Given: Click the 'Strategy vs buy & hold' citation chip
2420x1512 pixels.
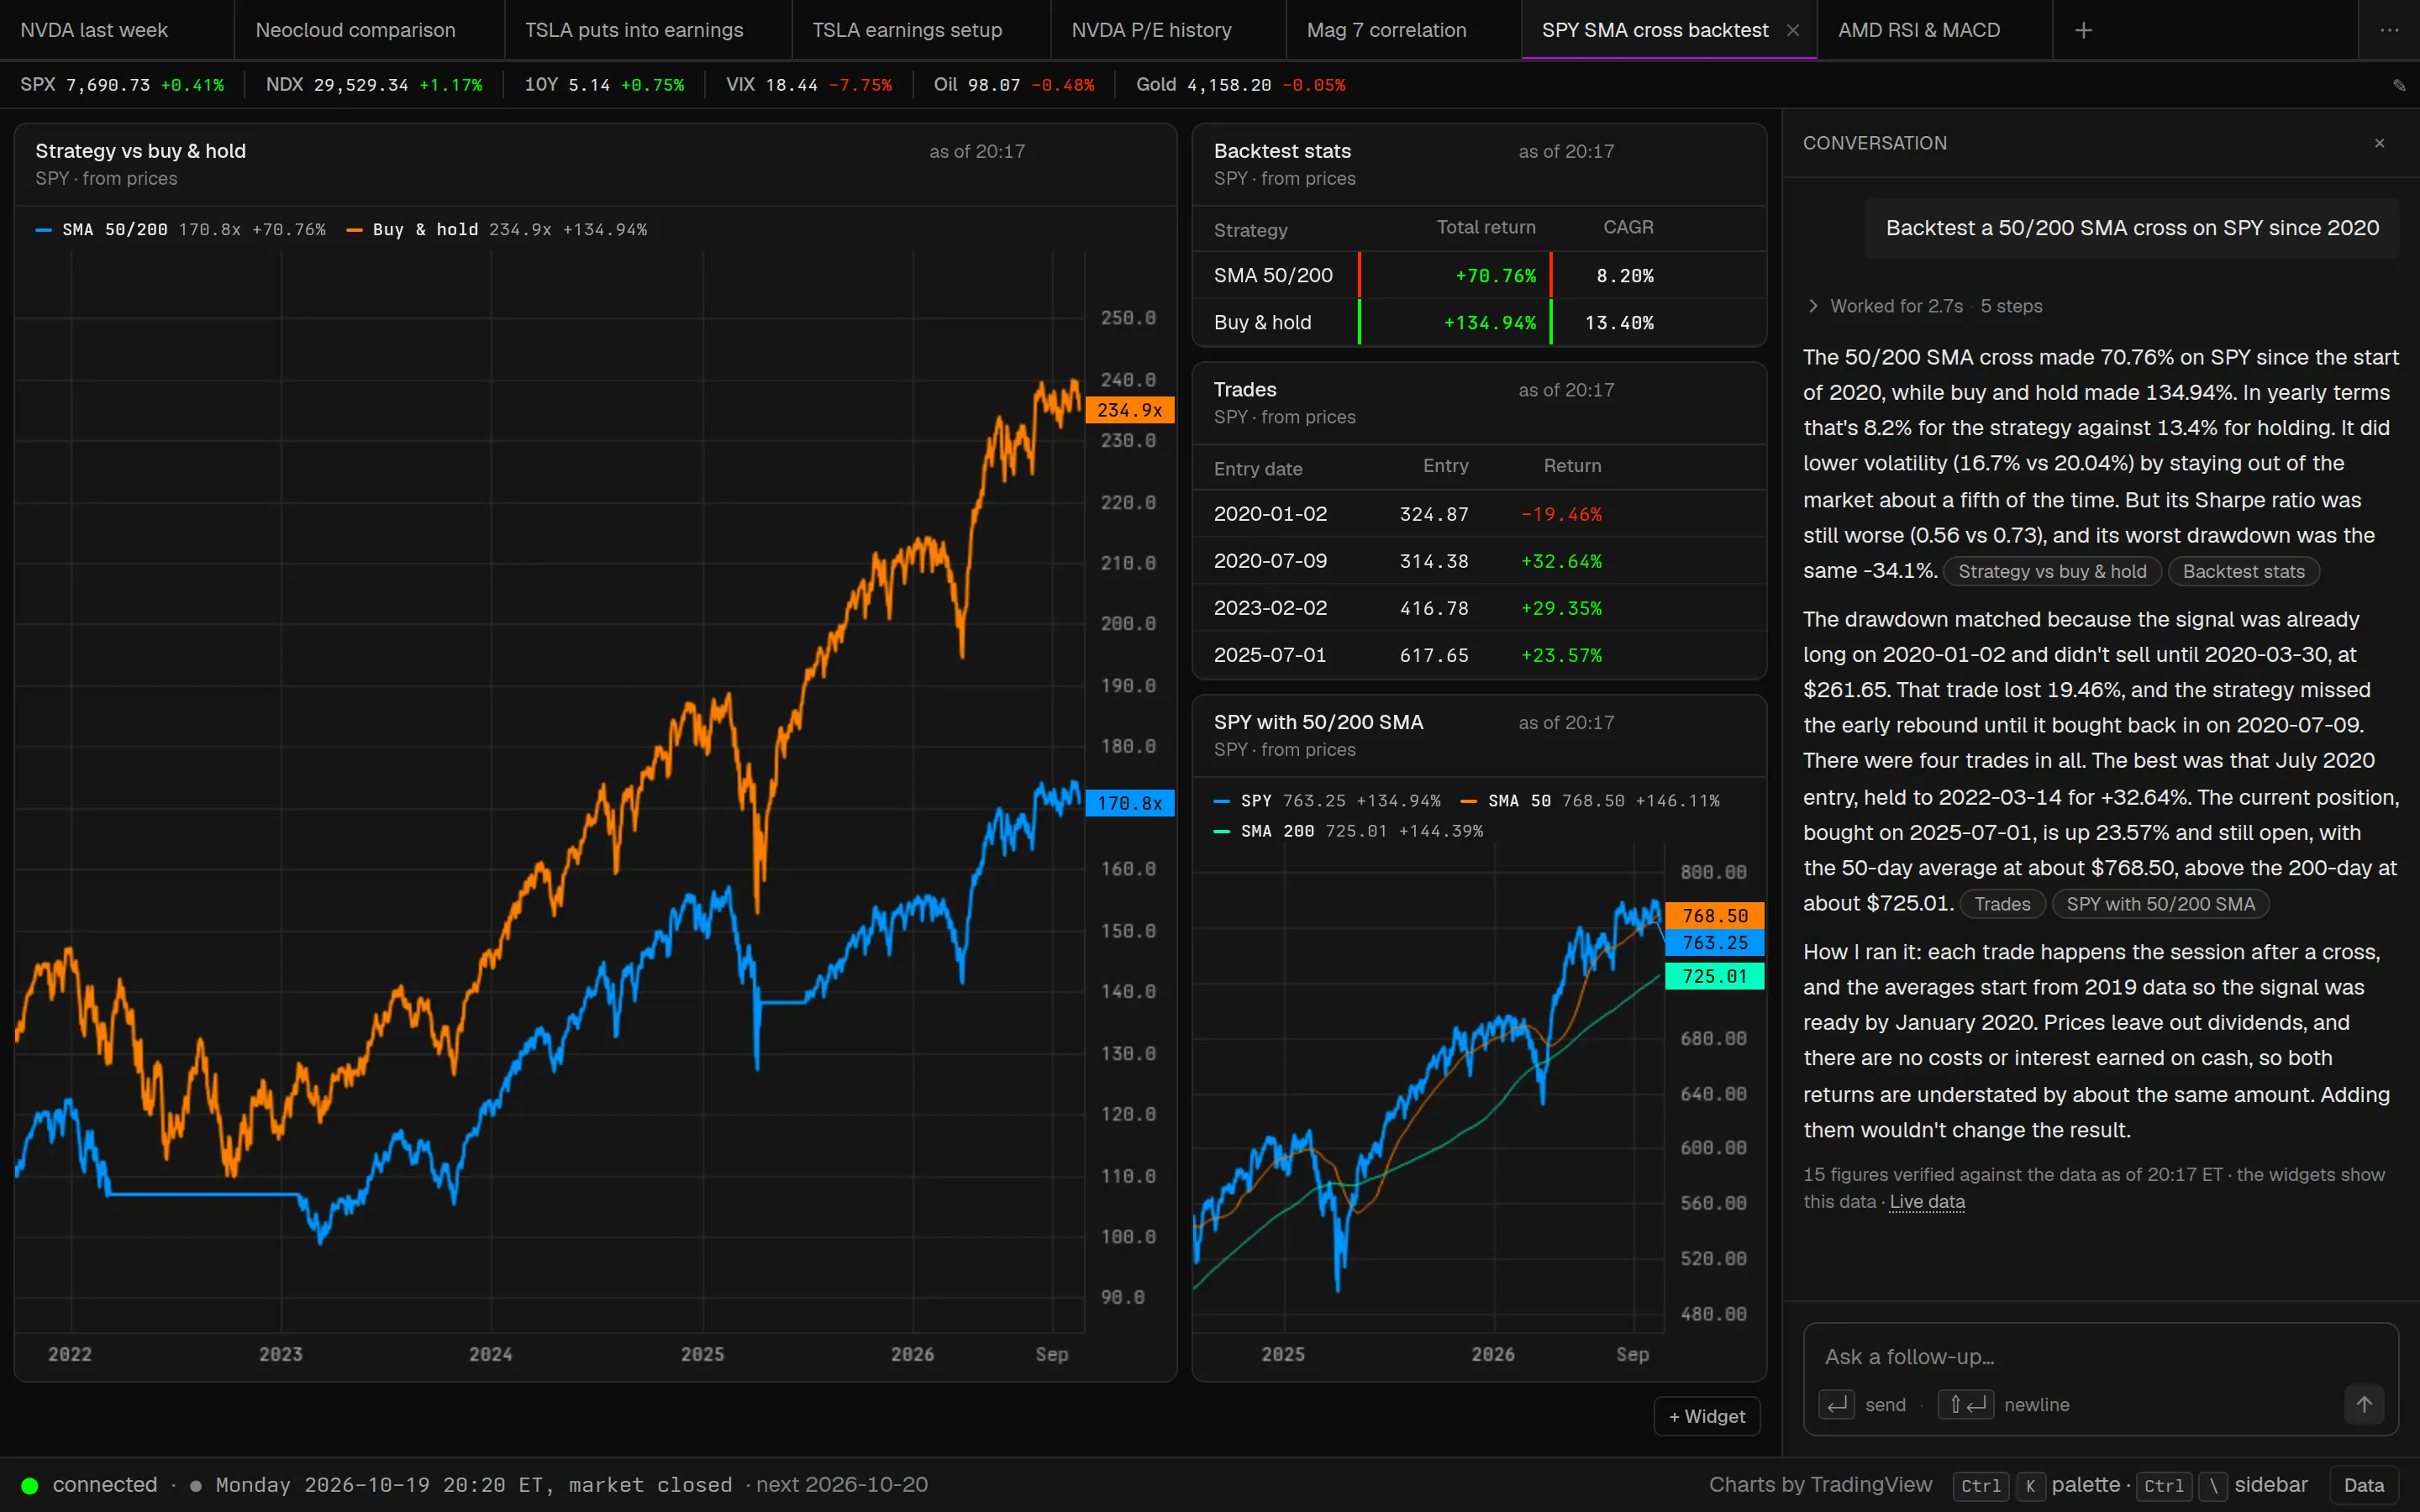Looking at the screenshot, I should (x=2052, y=571).
